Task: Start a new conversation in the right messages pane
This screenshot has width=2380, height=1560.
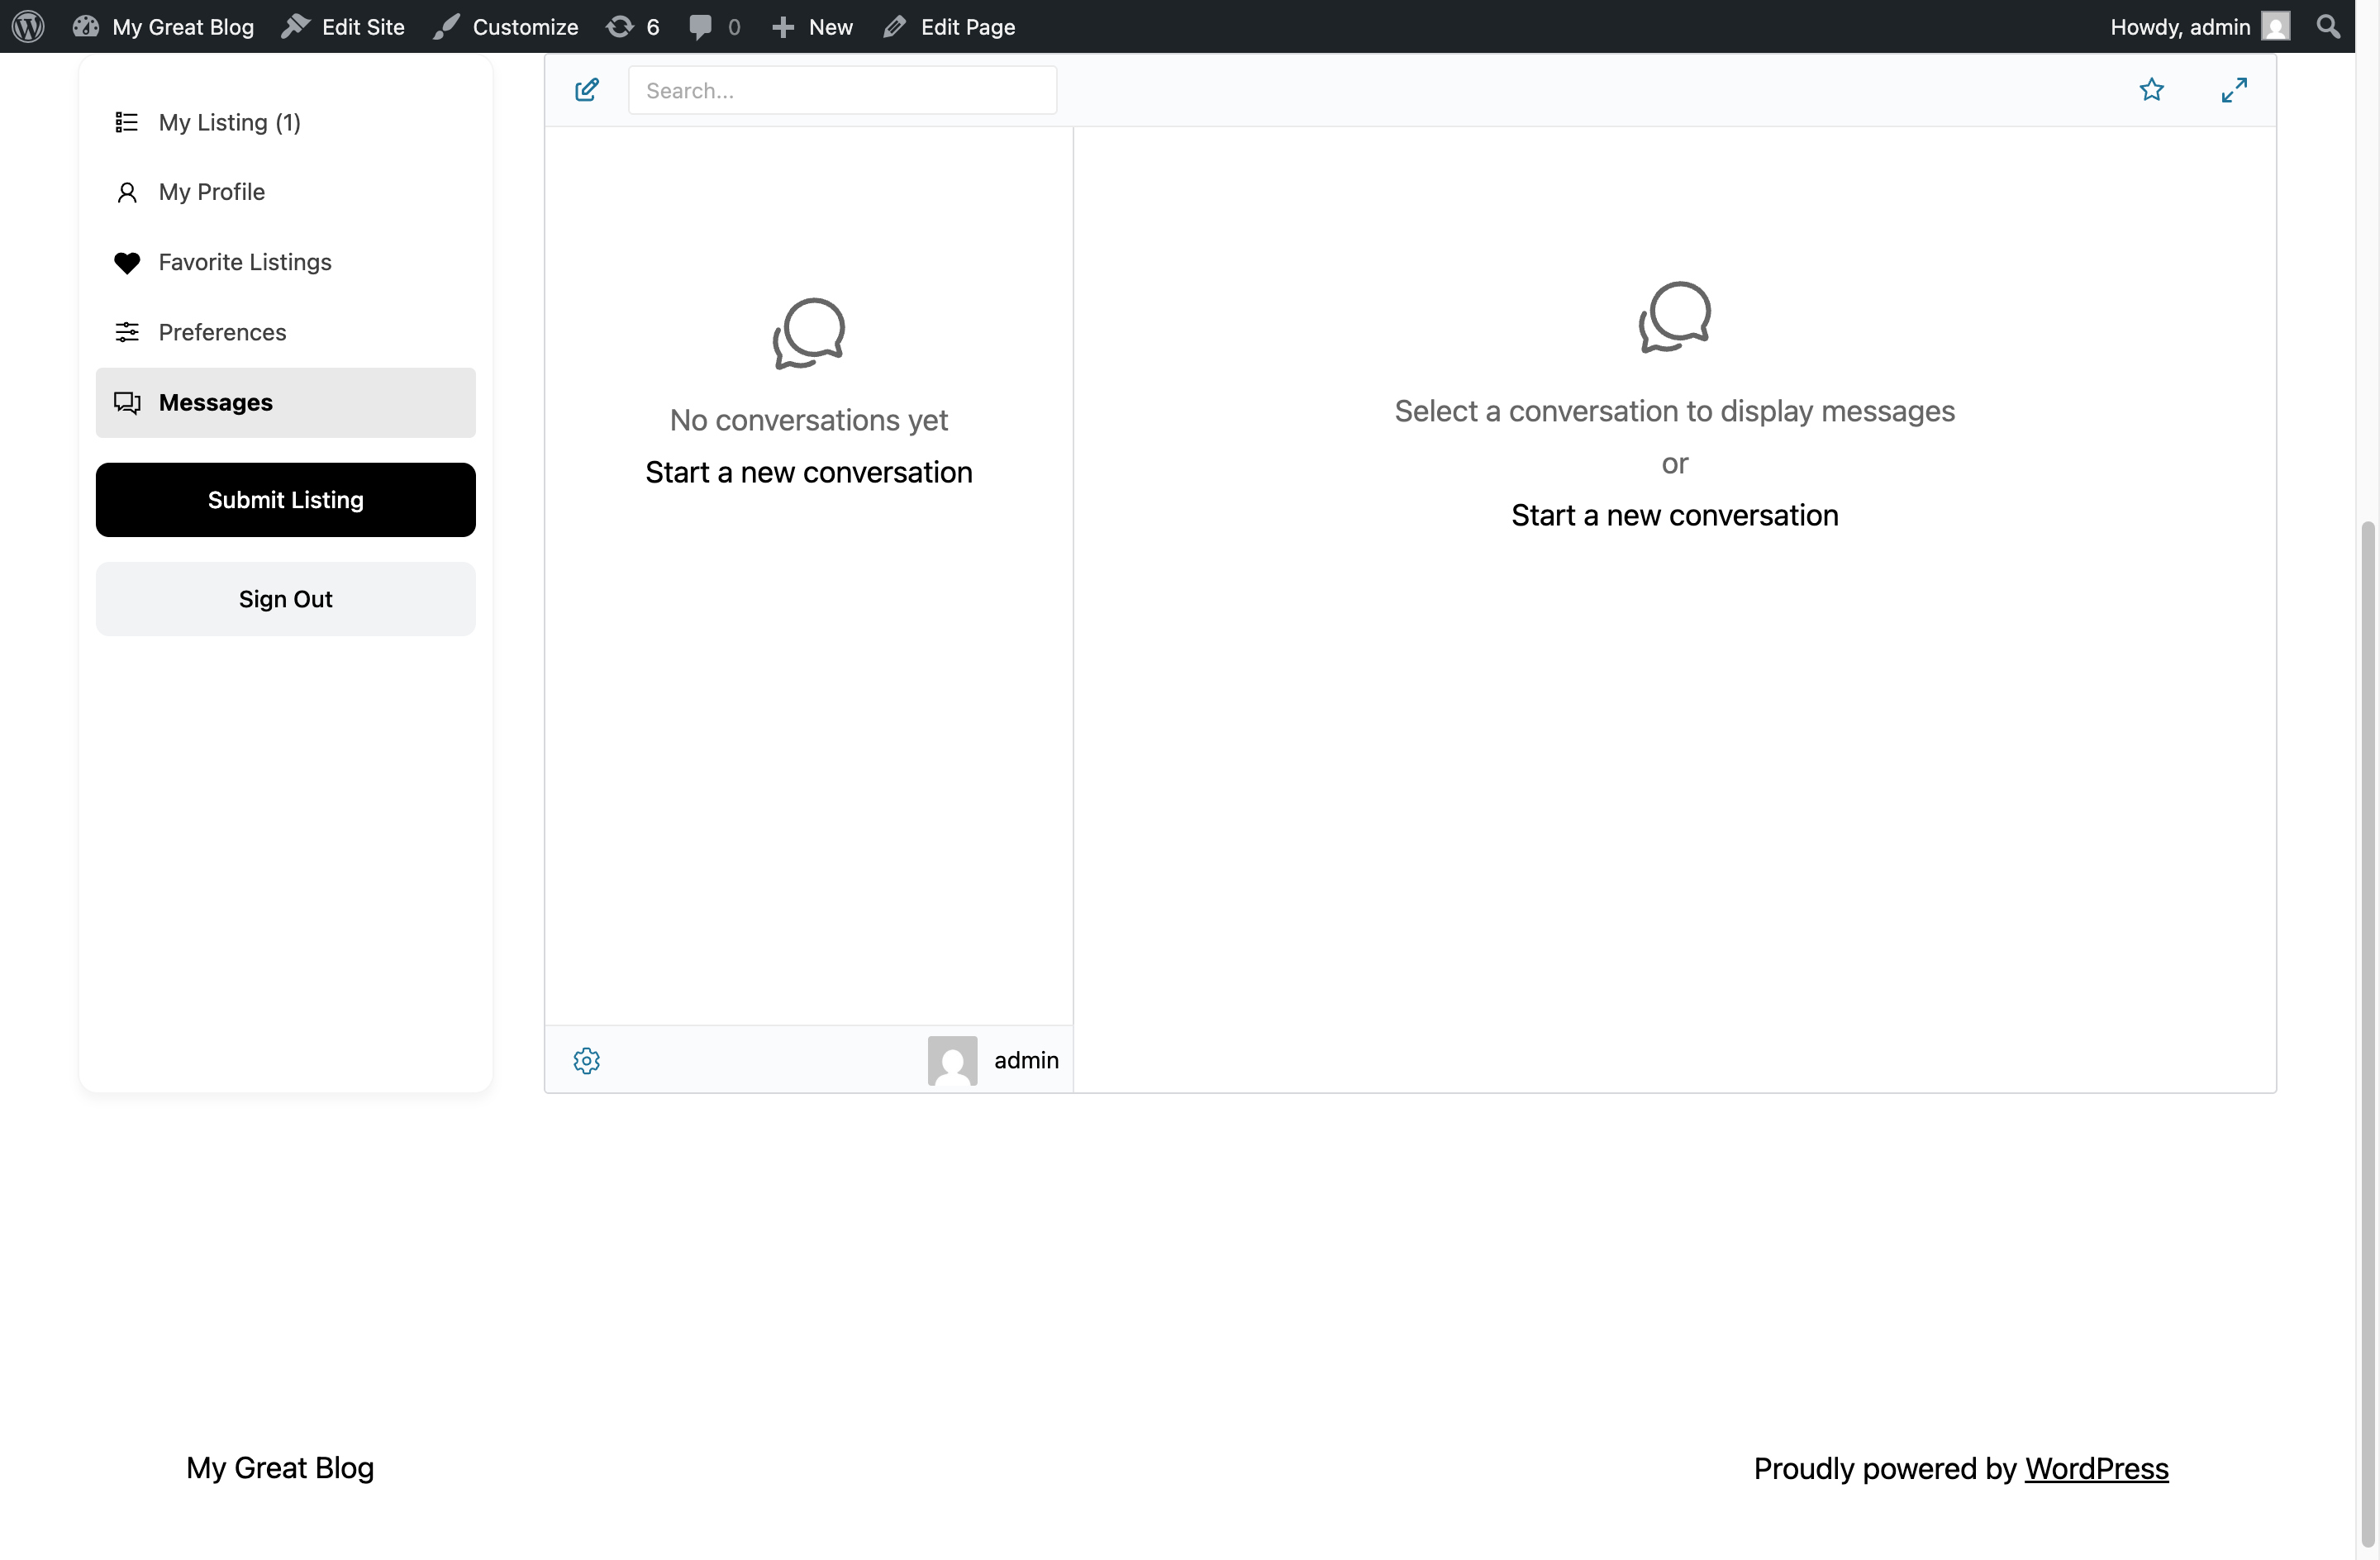Action: [x=1675, y=515]
